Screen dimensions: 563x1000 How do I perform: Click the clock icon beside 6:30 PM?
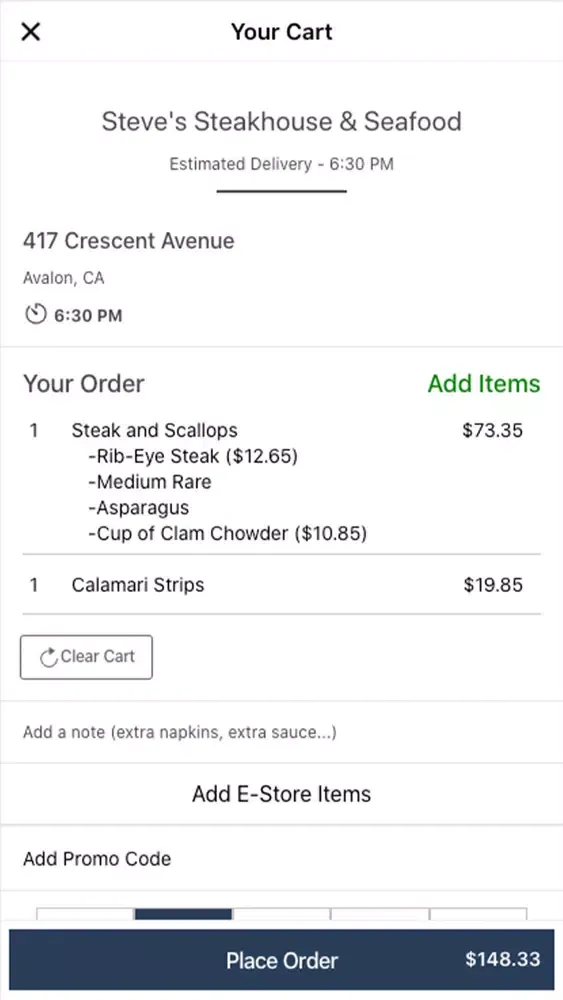click(x=36, y=314)
